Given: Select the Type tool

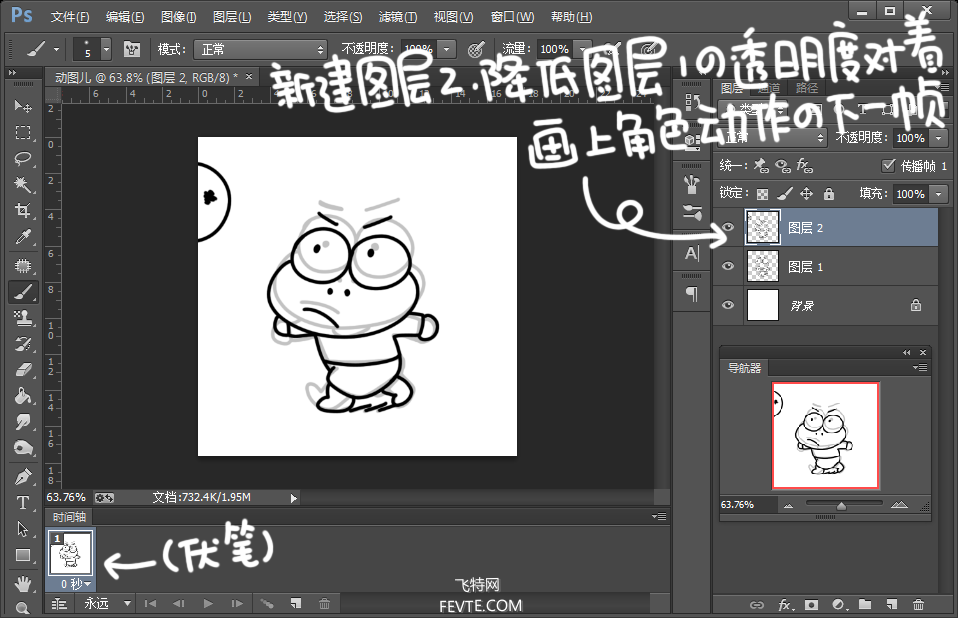Looking at the screenshot, I should [23, 503].
